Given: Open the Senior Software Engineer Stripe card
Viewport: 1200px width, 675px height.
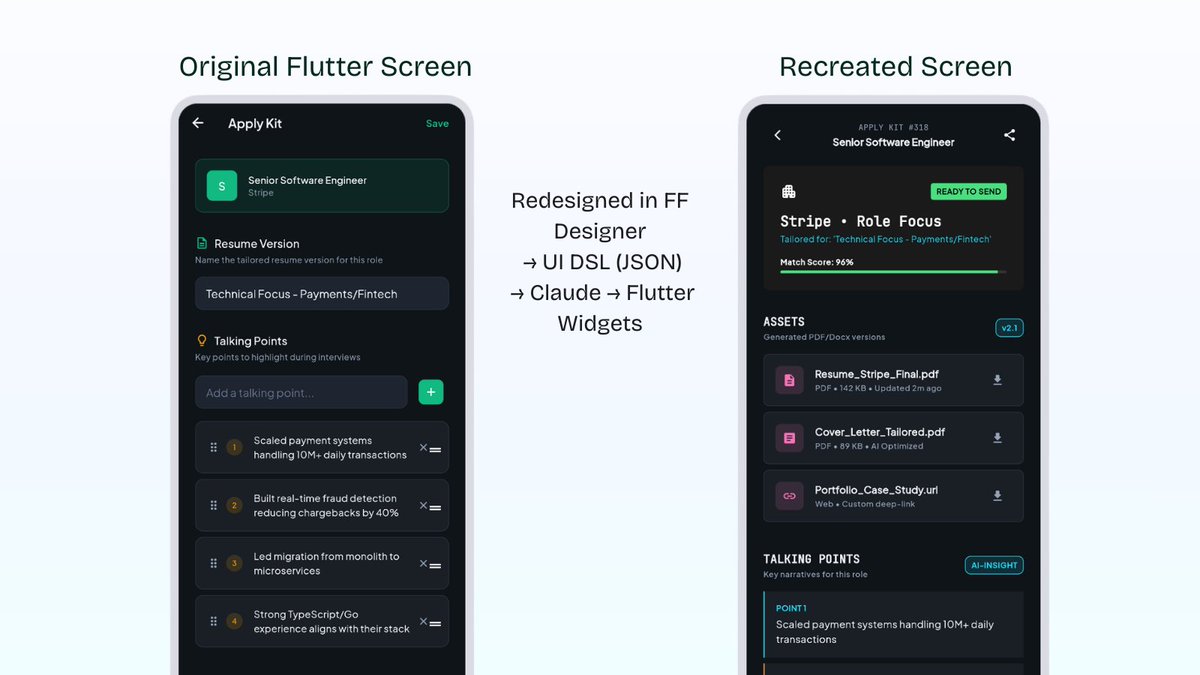Looking at the screenshot, I should click(x=322, y=186).
